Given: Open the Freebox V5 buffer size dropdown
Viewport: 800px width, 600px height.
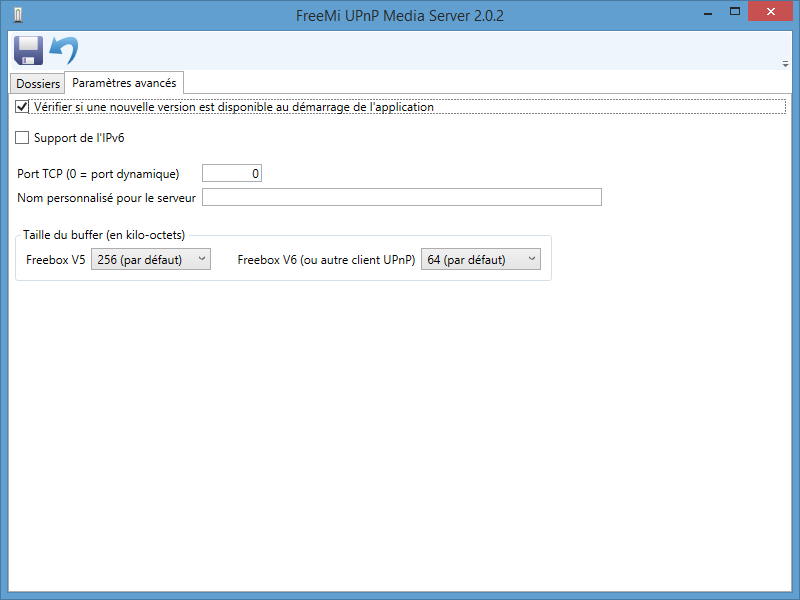Looking at the screenshot, I should click(151, 259).
